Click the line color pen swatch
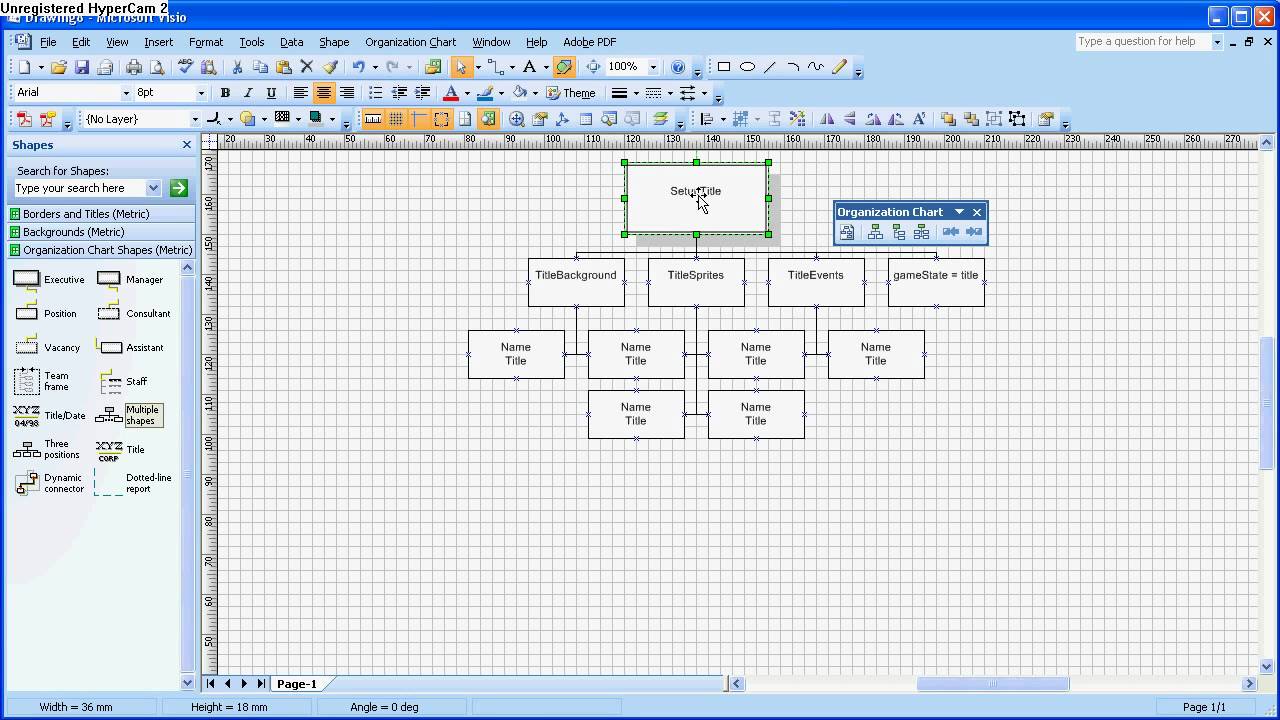The image size is (1280, 720). click(485, 93)
